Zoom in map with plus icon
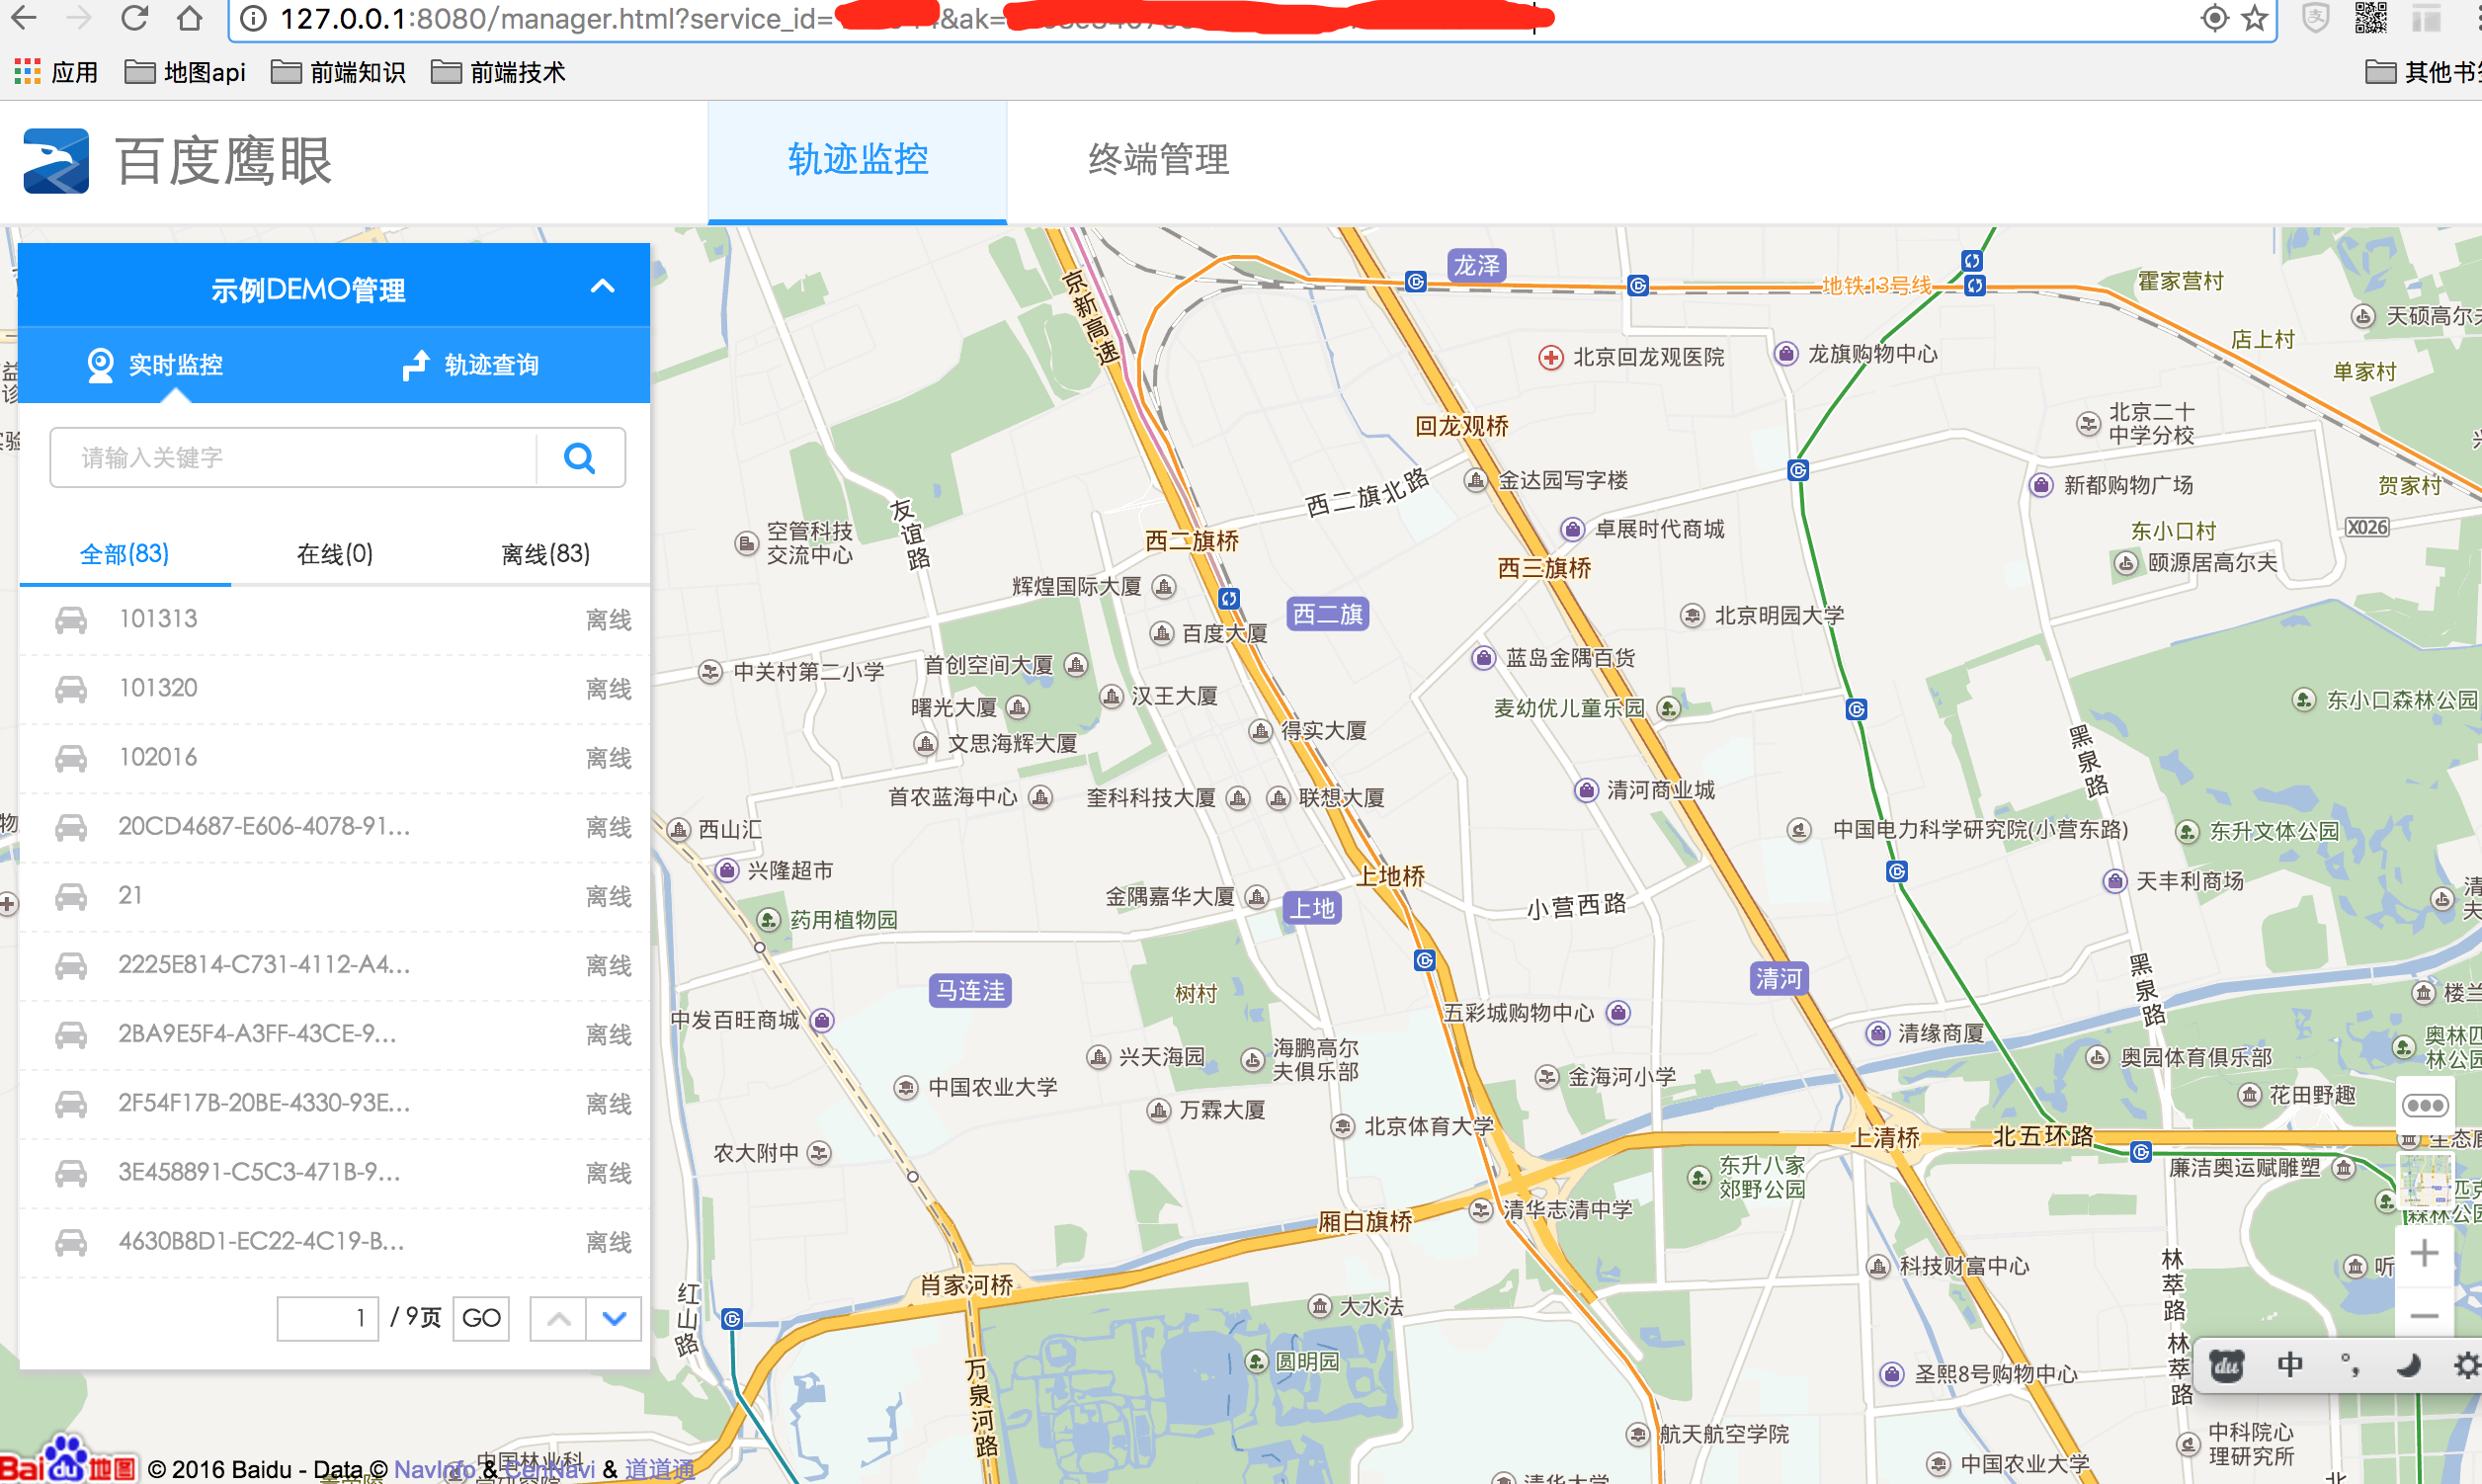2482x1484 pixels. click(x=2424, y=1254)
